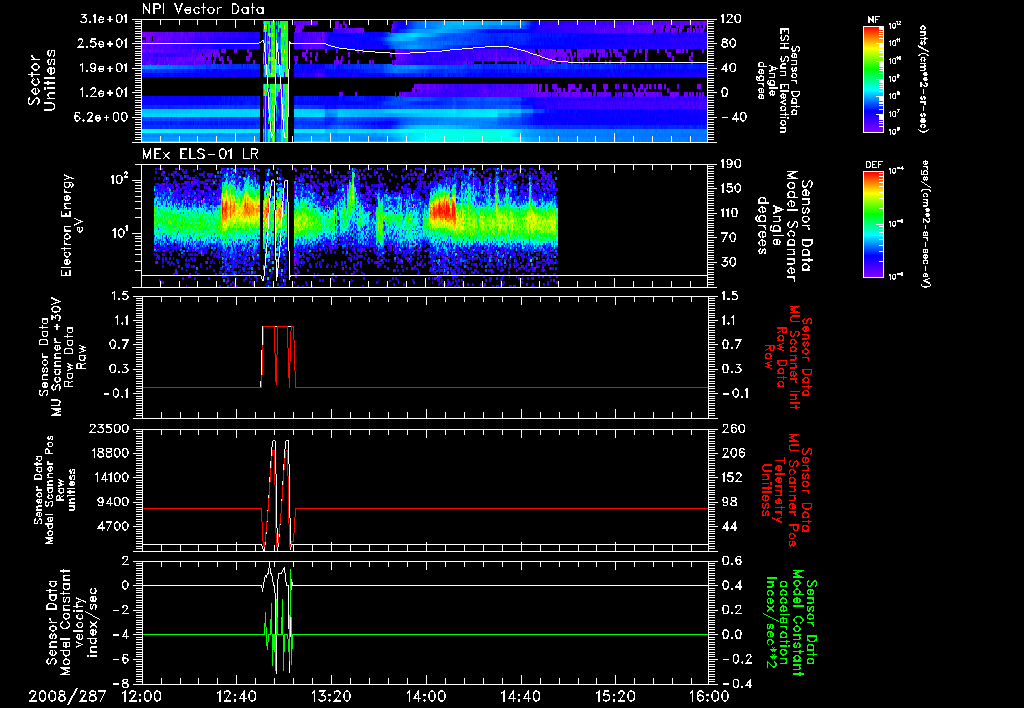The image size is (1024, 708).
Task: Click the 12:00 time axis label
Action: pyautogui.click(x=142, y=696)
